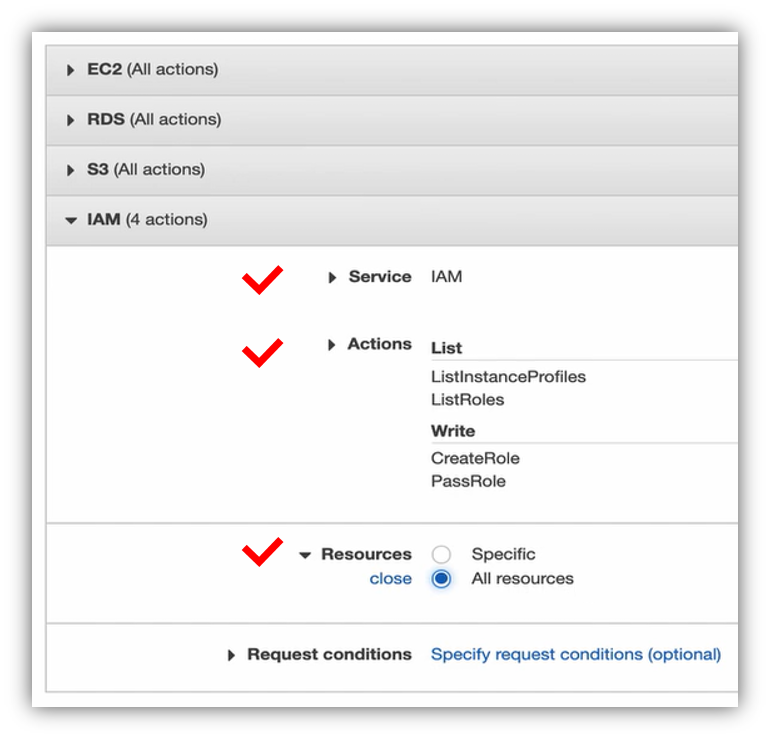The height and width of the screenshot is (739, 770).
Task: Click the triangle arrow beside Actions
Action: (332, 345)
